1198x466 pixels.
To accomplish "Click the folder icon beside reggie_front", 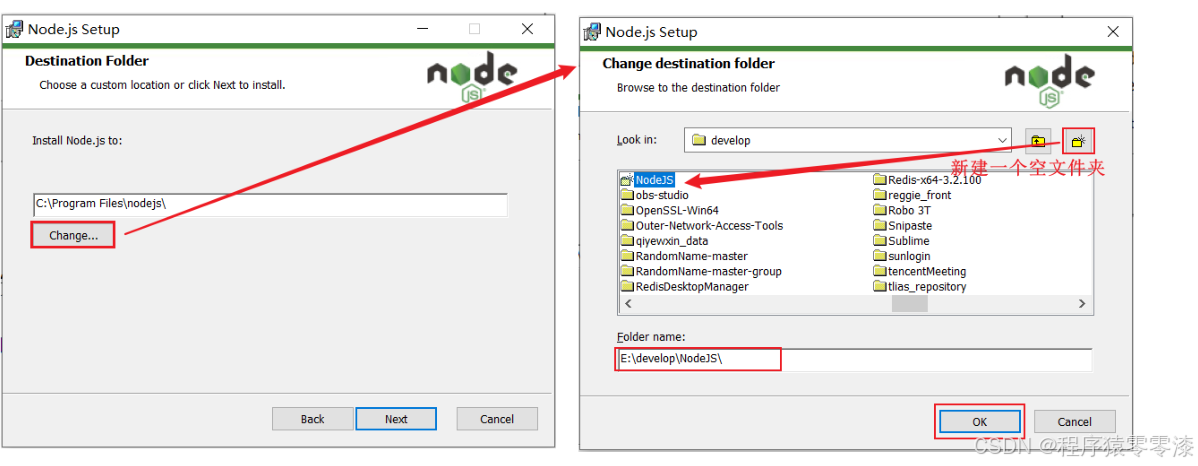I will pos(879,195).
